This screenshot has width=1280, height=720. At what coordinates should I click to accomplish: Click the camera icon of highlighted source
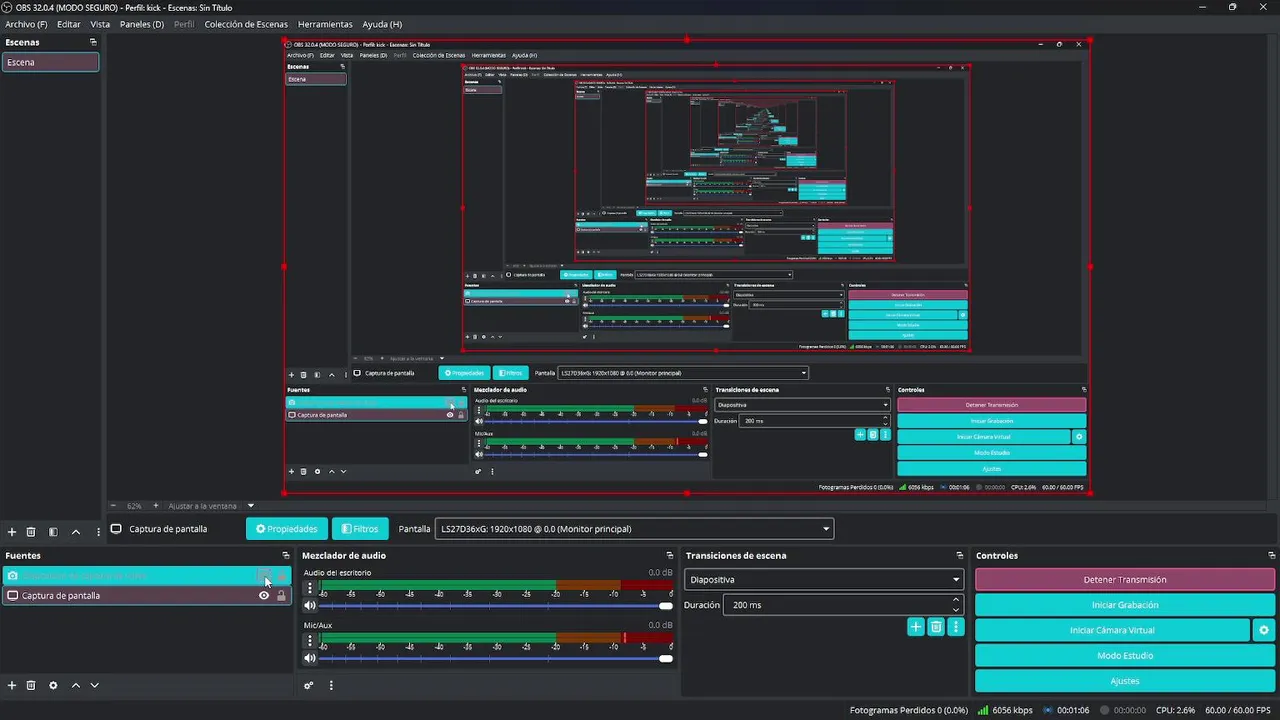point(12,576)
